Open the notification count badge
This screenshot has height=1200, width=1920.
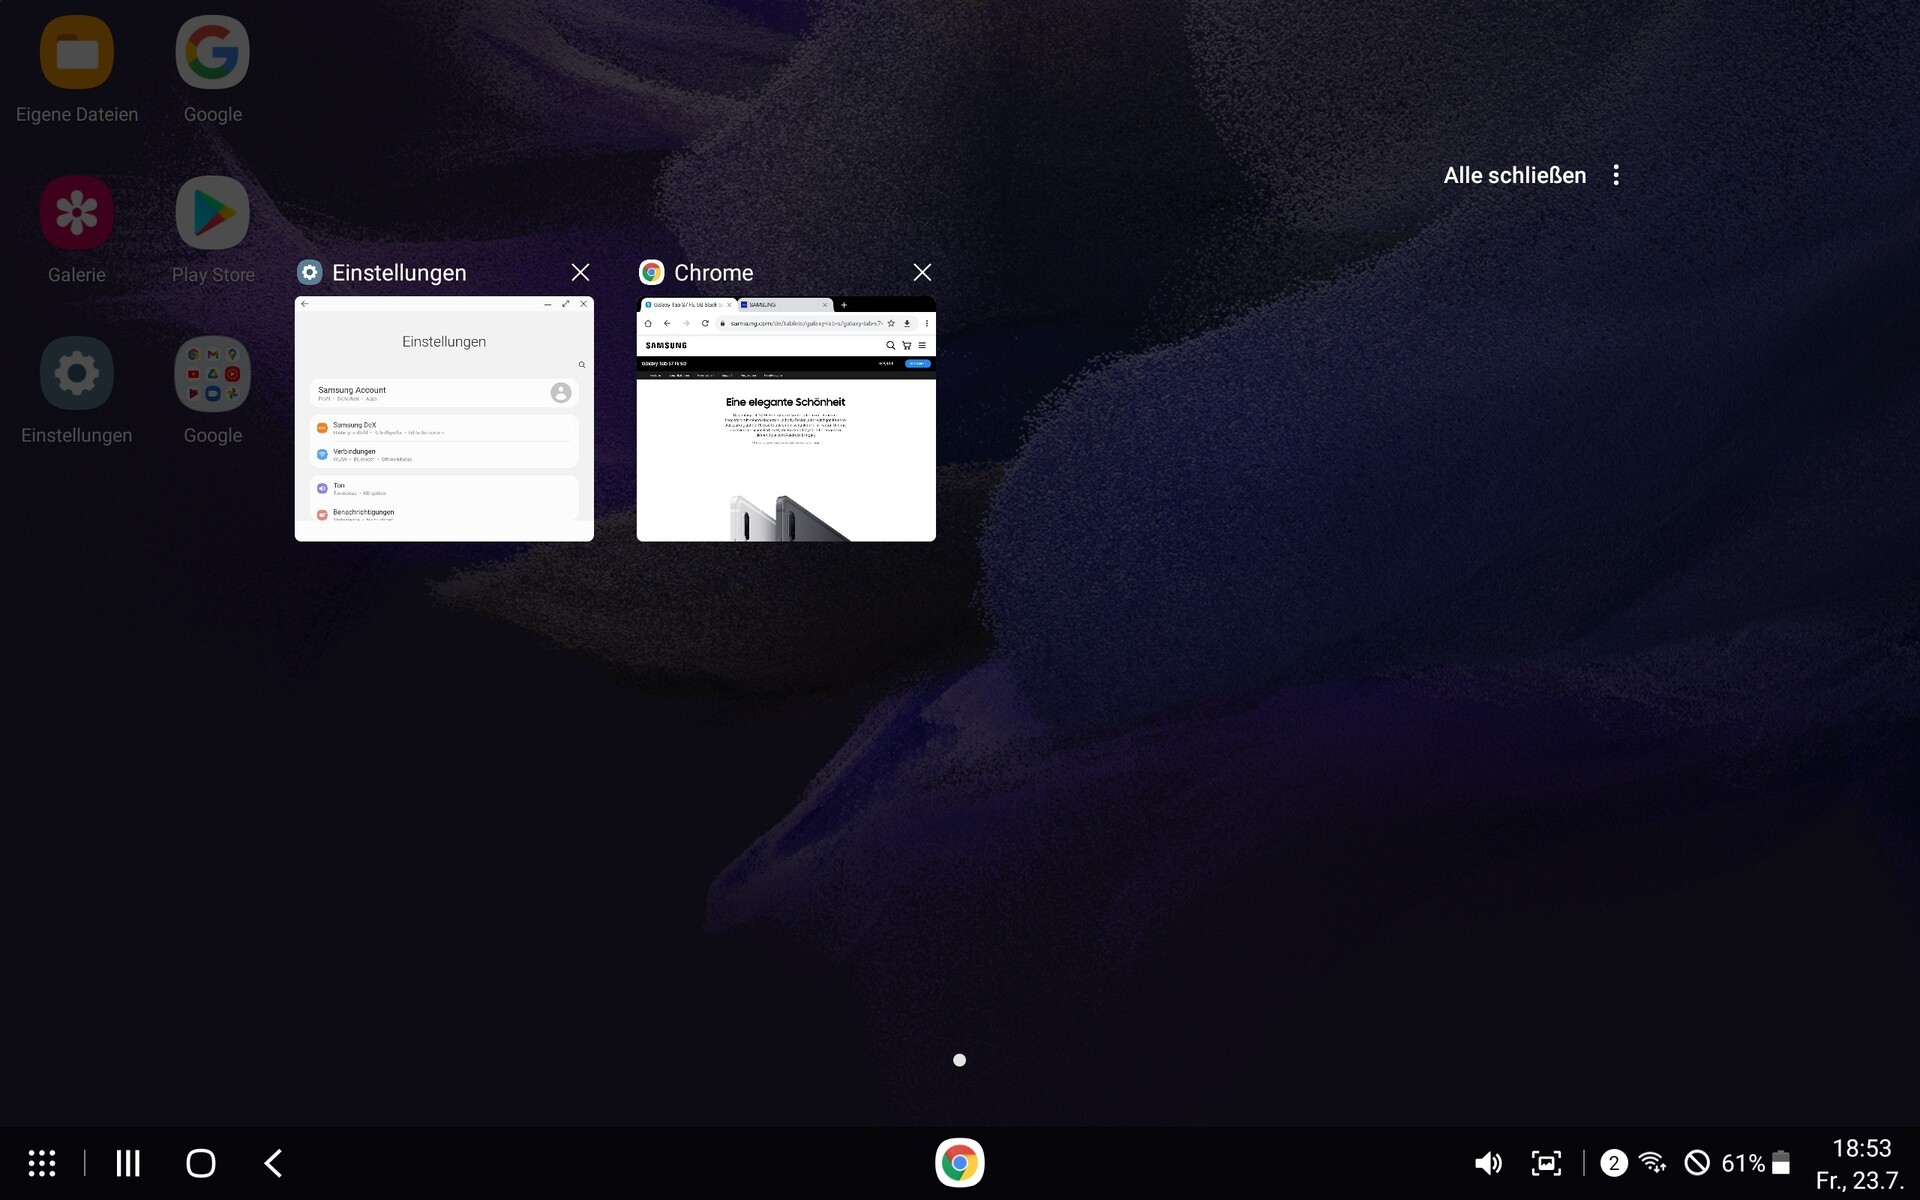pos(1613,1163)
